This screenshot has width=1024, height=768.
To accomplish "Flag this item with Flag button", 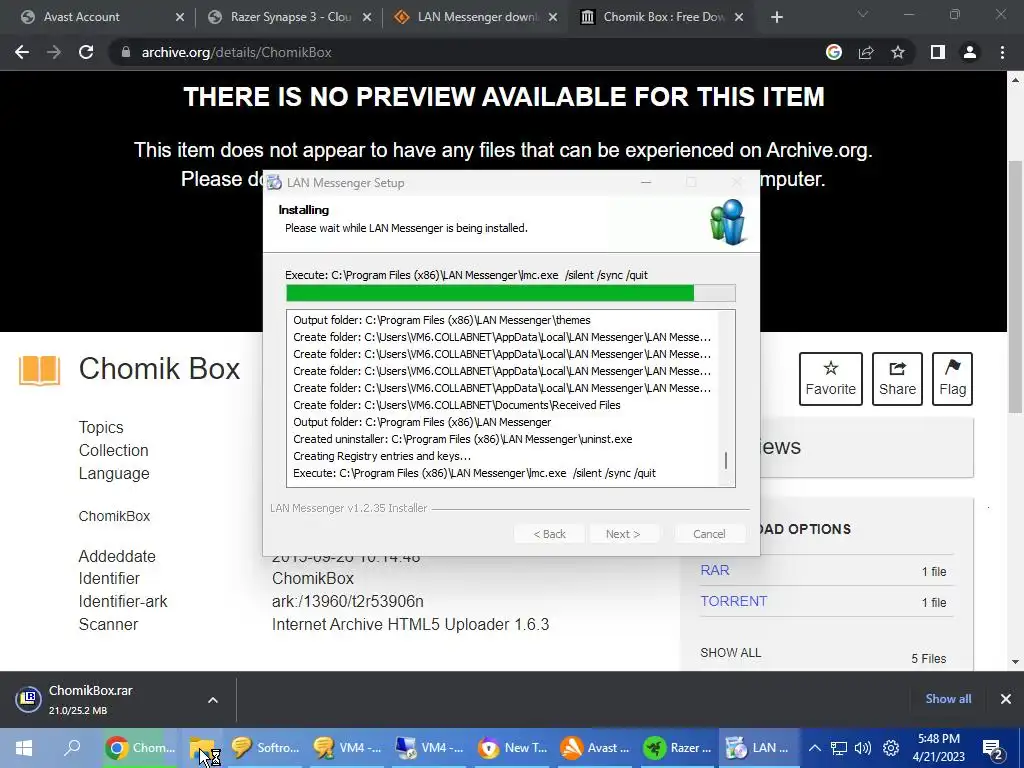I will [952, 379].
